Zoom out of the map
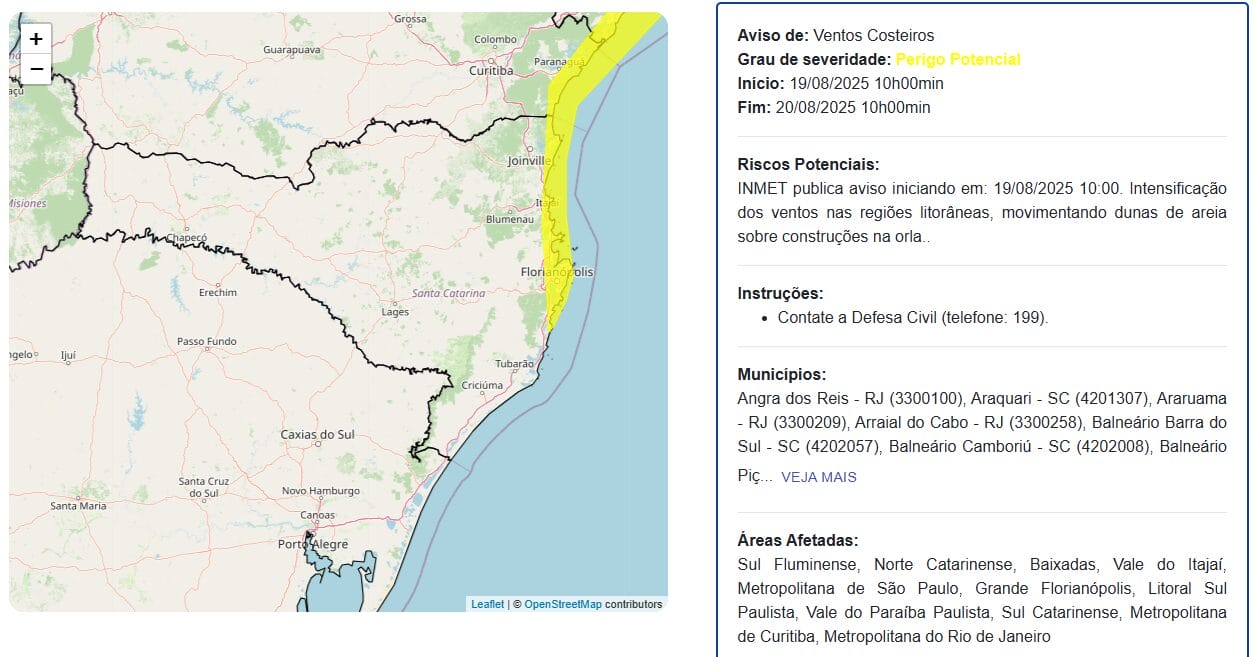The width and height of the screenshot is (1253, 657). click(x=36, y=69)
